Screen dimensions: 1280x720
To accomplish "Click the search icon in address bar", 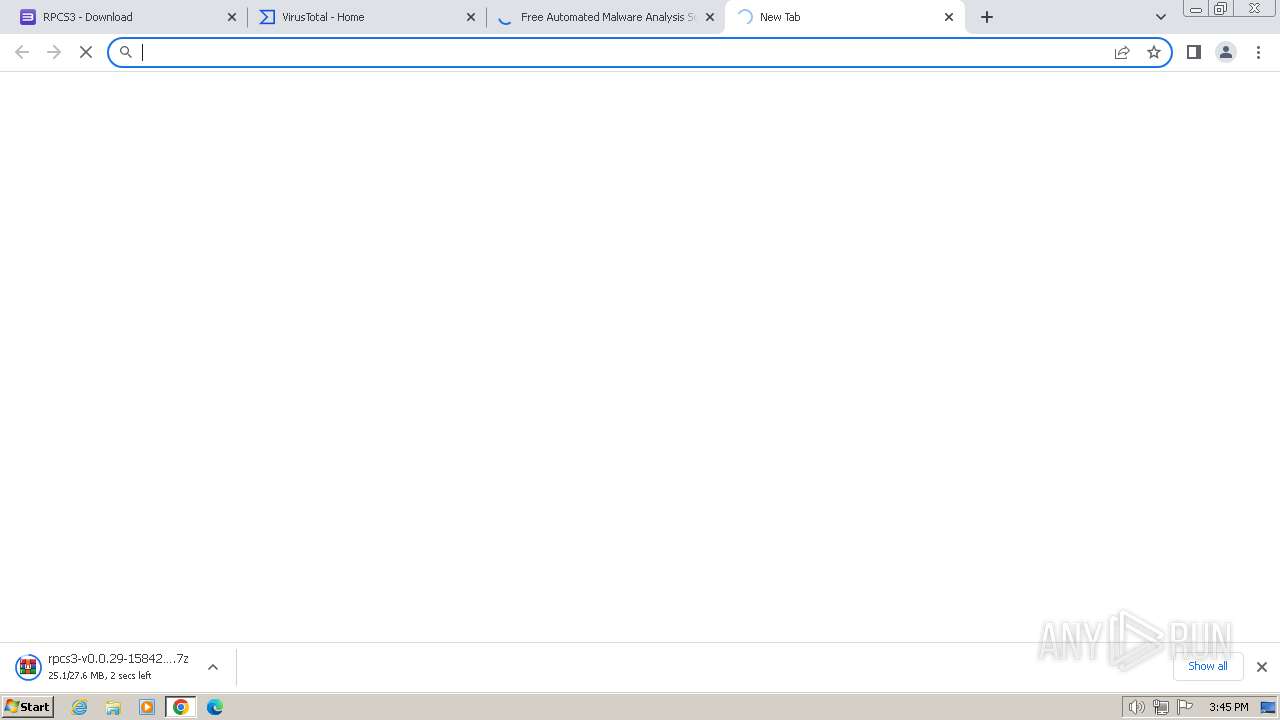I will click(x=126, y=52).
